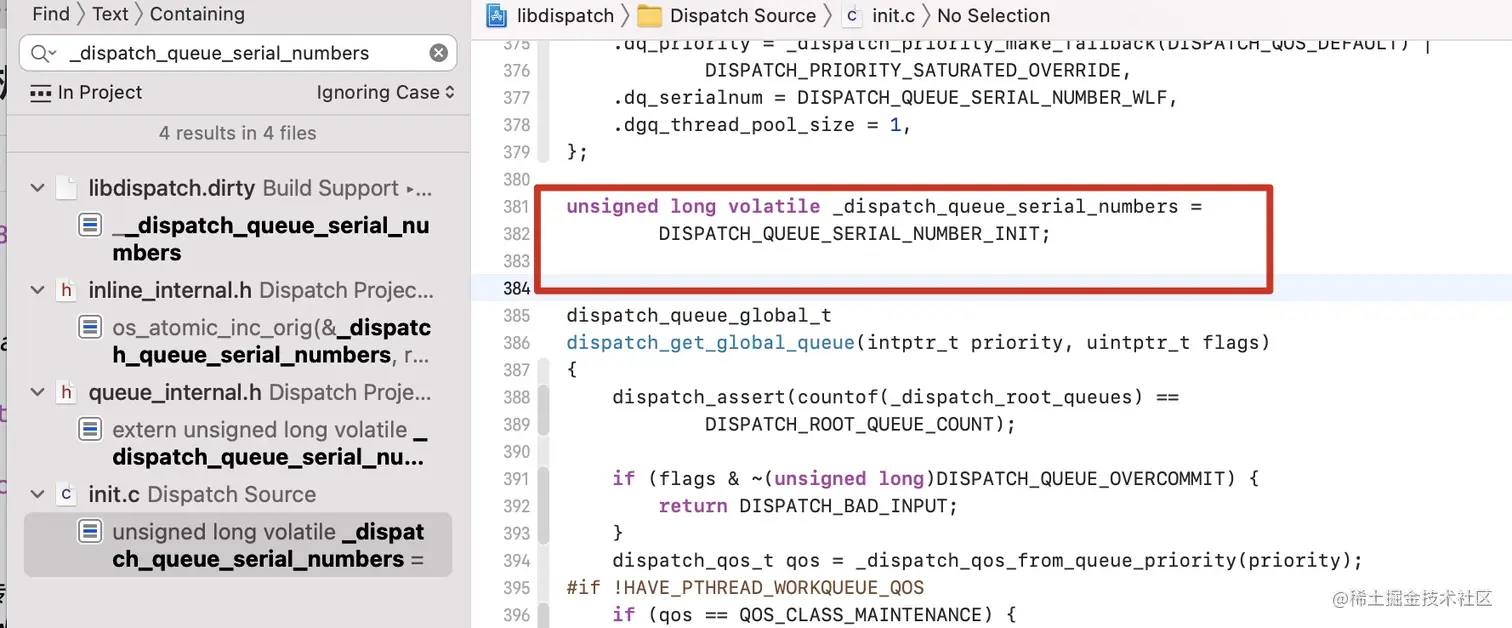Click the init.c source file icon in results
Image resolution: width=1512 pixels, height=628 pixels.
coord(66,494)
